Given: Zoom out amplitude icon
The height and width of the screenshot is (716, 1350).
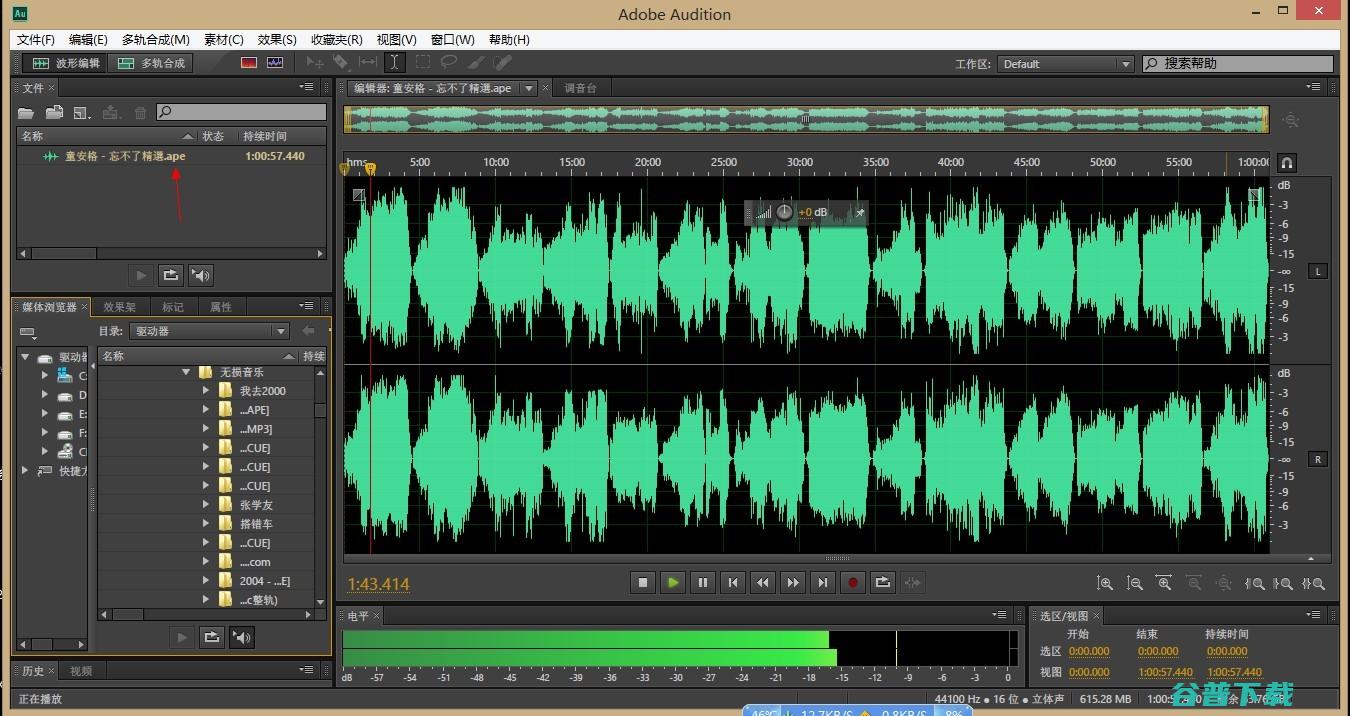Looking at the screenshot, I should point(1135,583).
